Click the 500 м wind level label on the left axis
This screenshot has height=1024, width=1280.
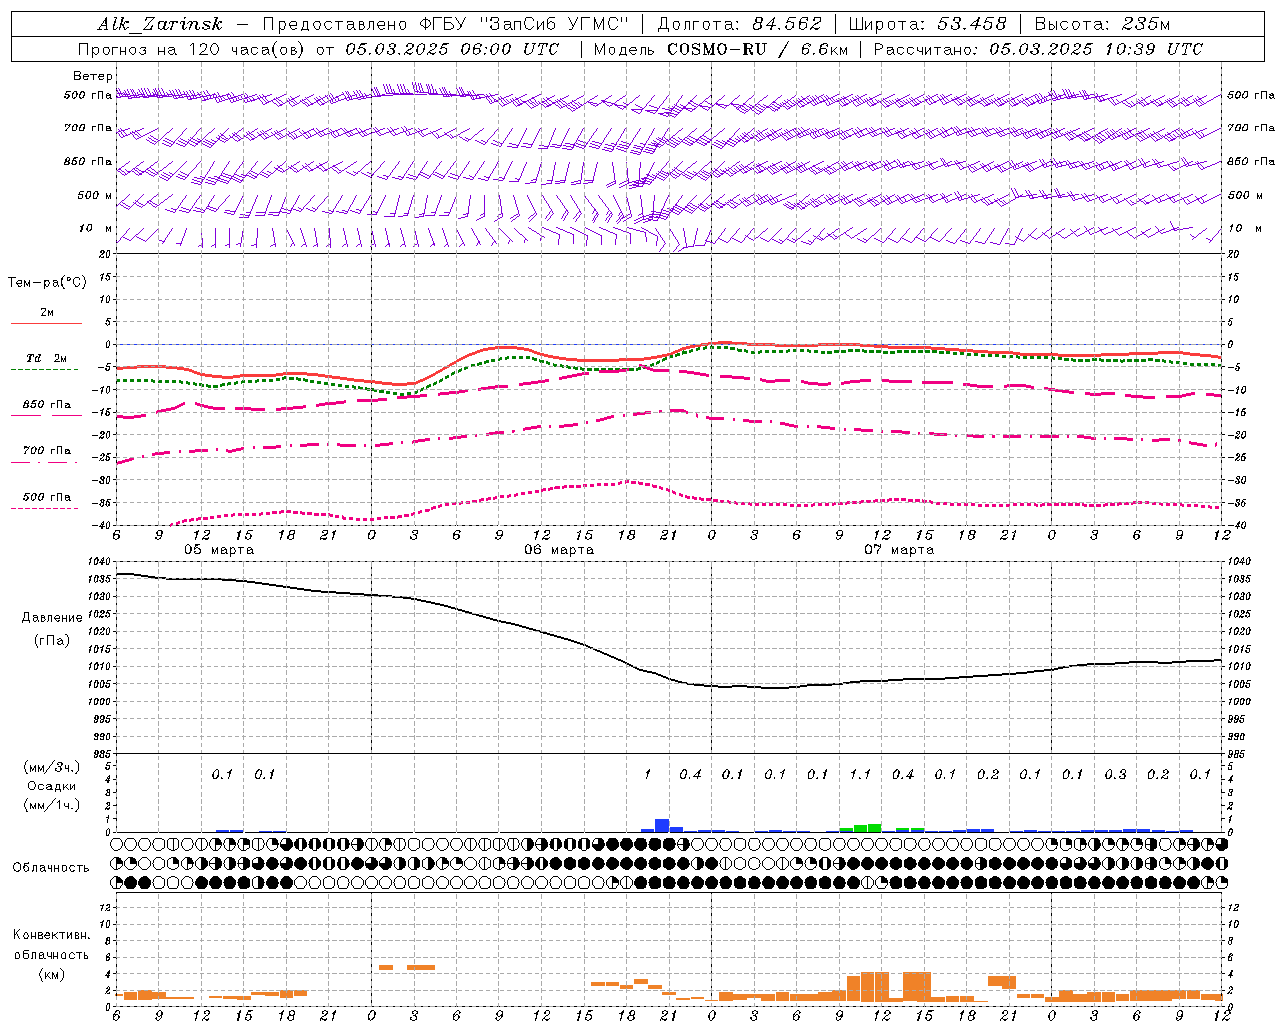pyautogui.click(x=95, y=195)
